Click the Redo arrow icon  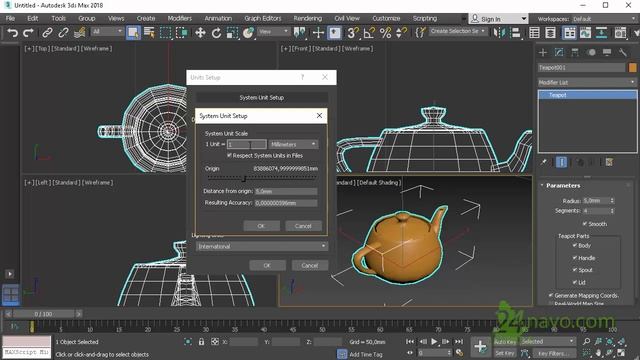pyautogui.click(x=28, y=33)
